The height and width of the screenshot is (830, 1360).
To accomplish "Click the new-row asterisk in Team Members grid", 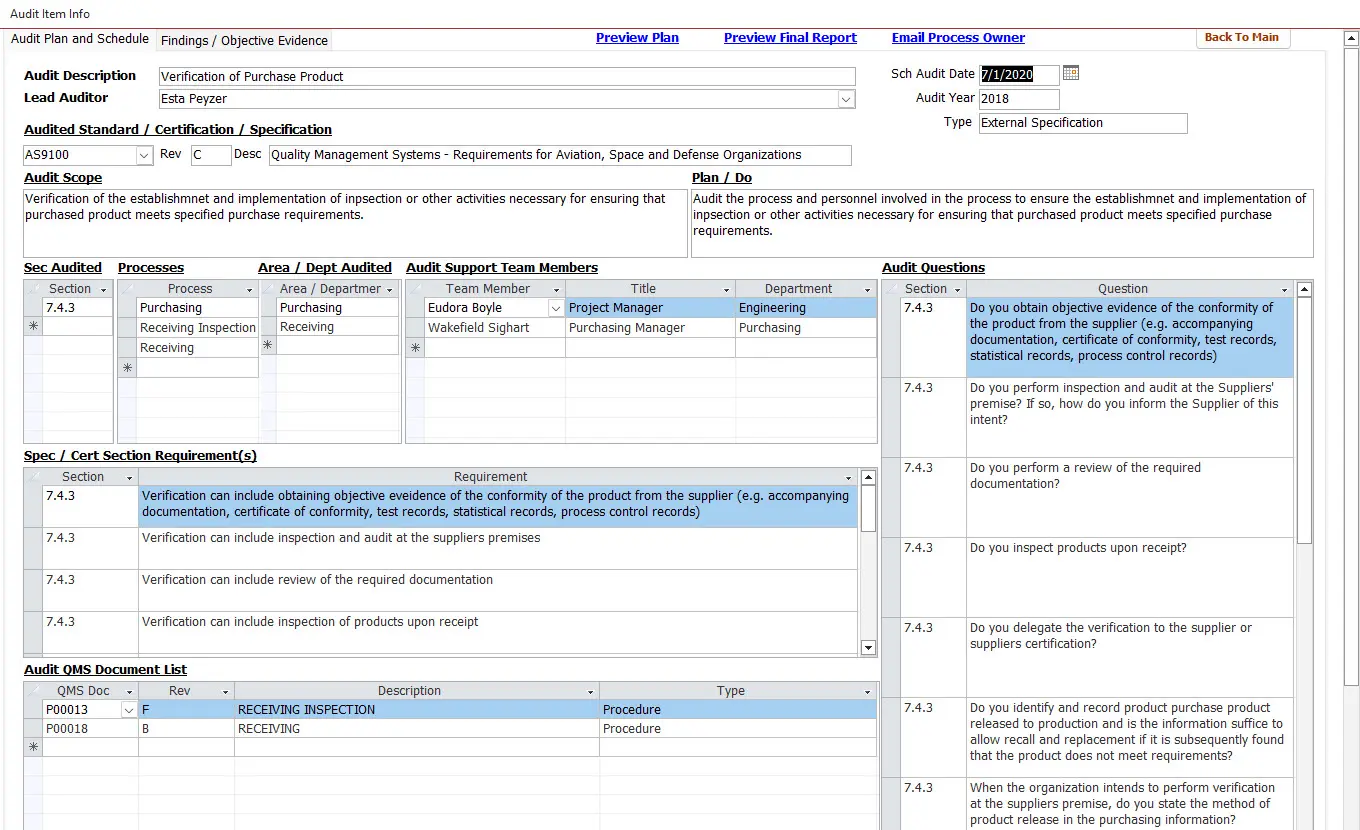I will tap(415, 348).
